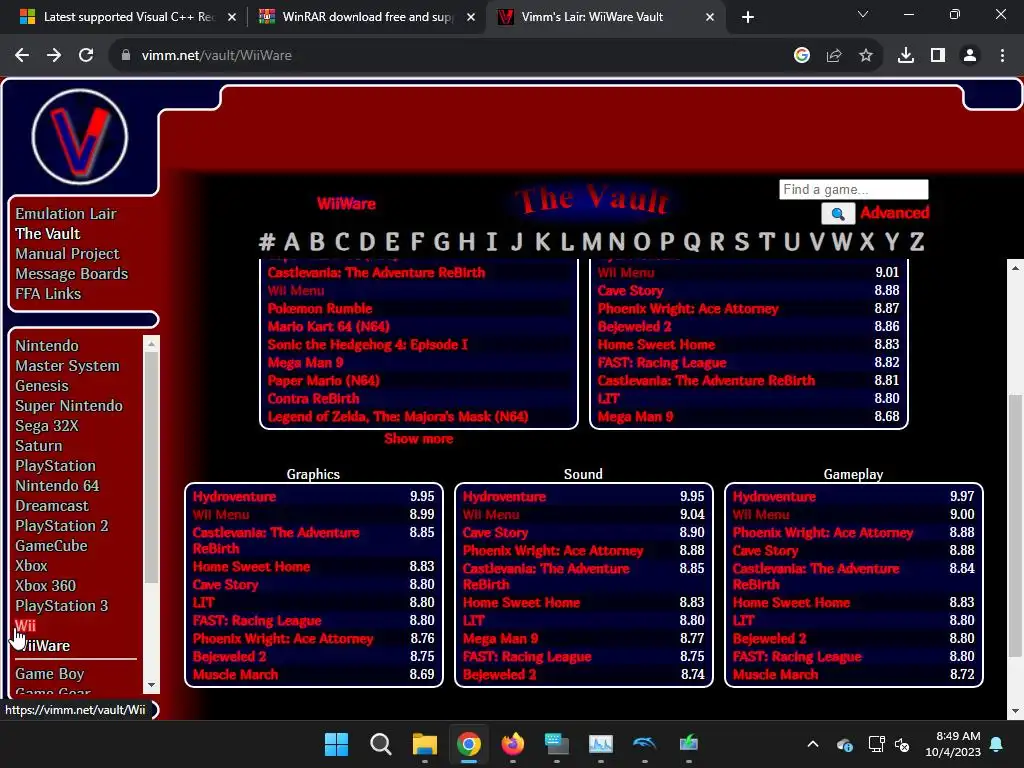Click the page vertical scrollbar thumb
The height and width of the screenshot is (768, 1024).
(x=1015, y=526)
